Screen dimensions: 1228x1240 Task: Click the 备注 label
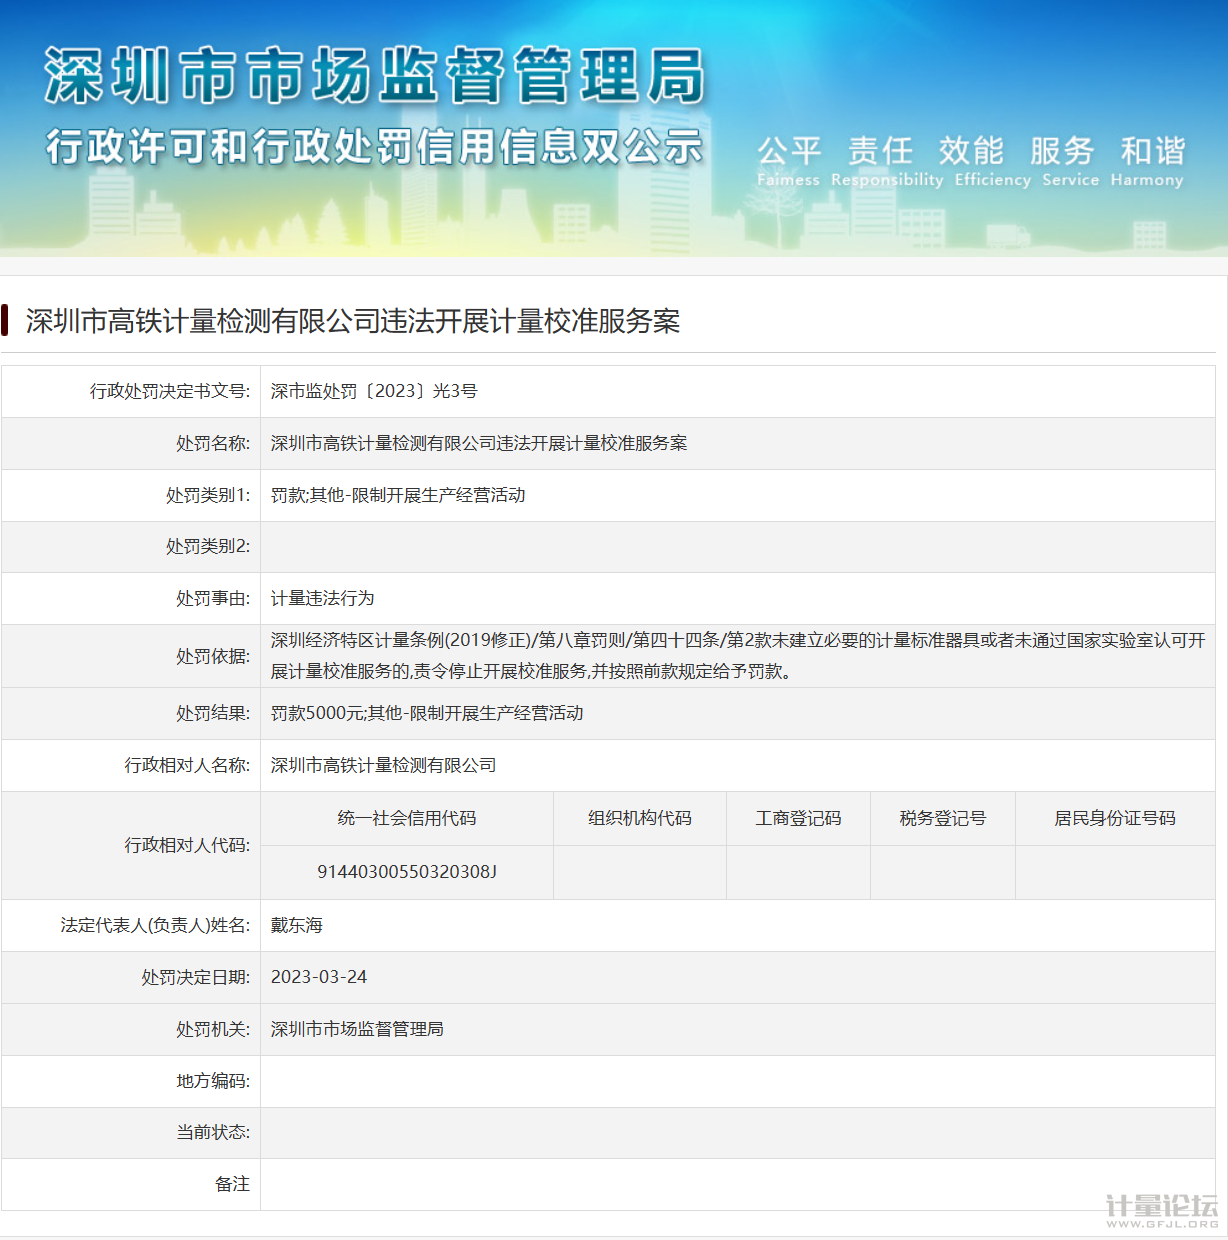pos(232,1184)
